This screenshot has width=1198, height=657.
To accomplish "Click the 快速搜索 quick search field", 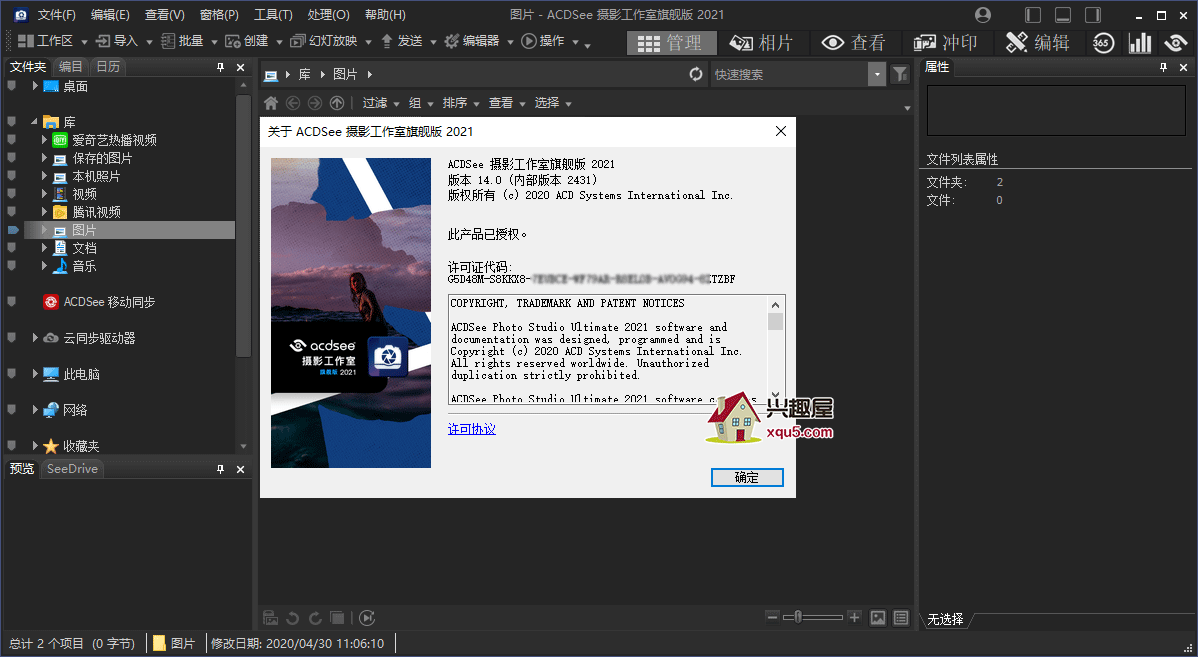I will point(788,74).
